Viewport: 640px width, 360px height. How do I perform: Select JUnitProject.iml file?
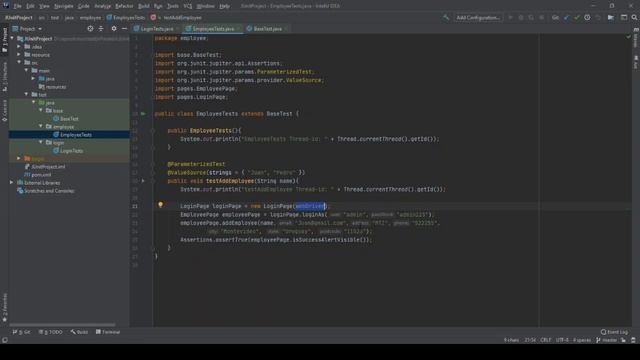(44, 167)
